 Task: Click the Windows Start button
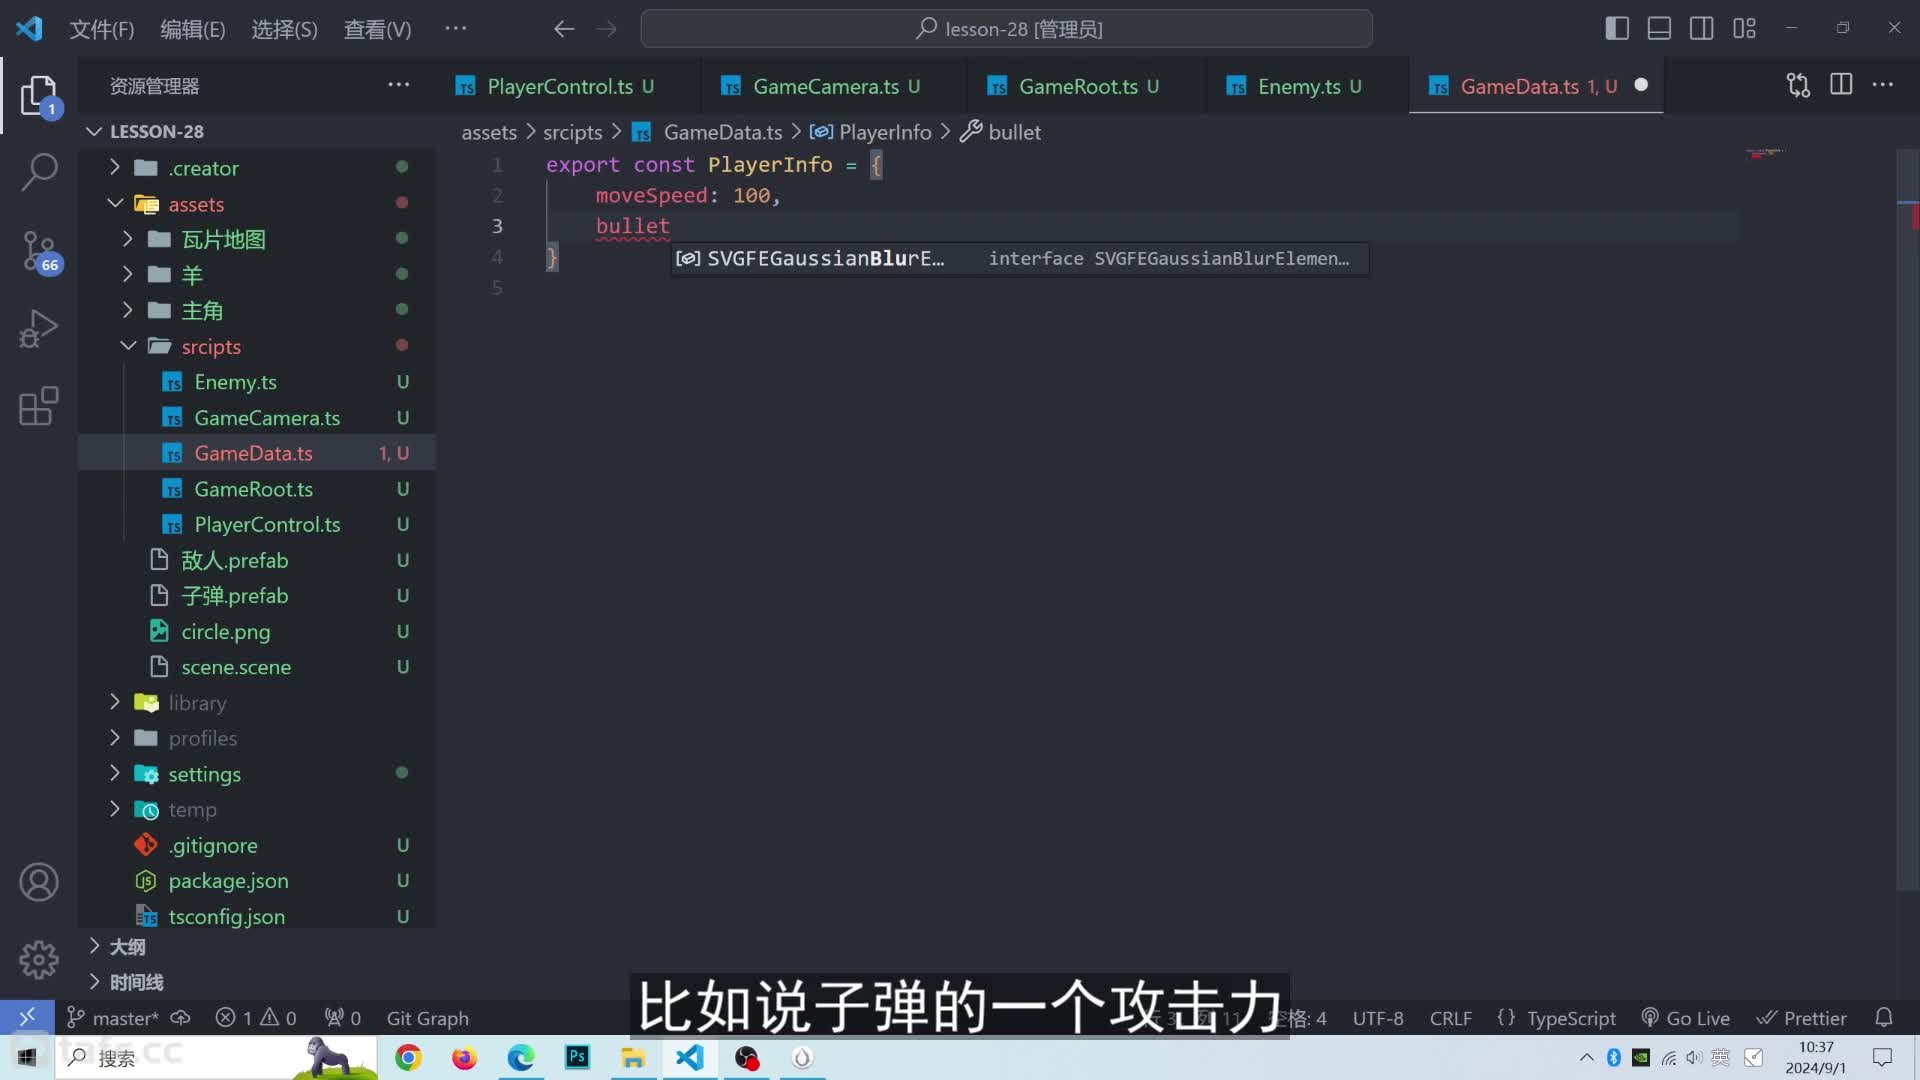tap(27, 1057)
